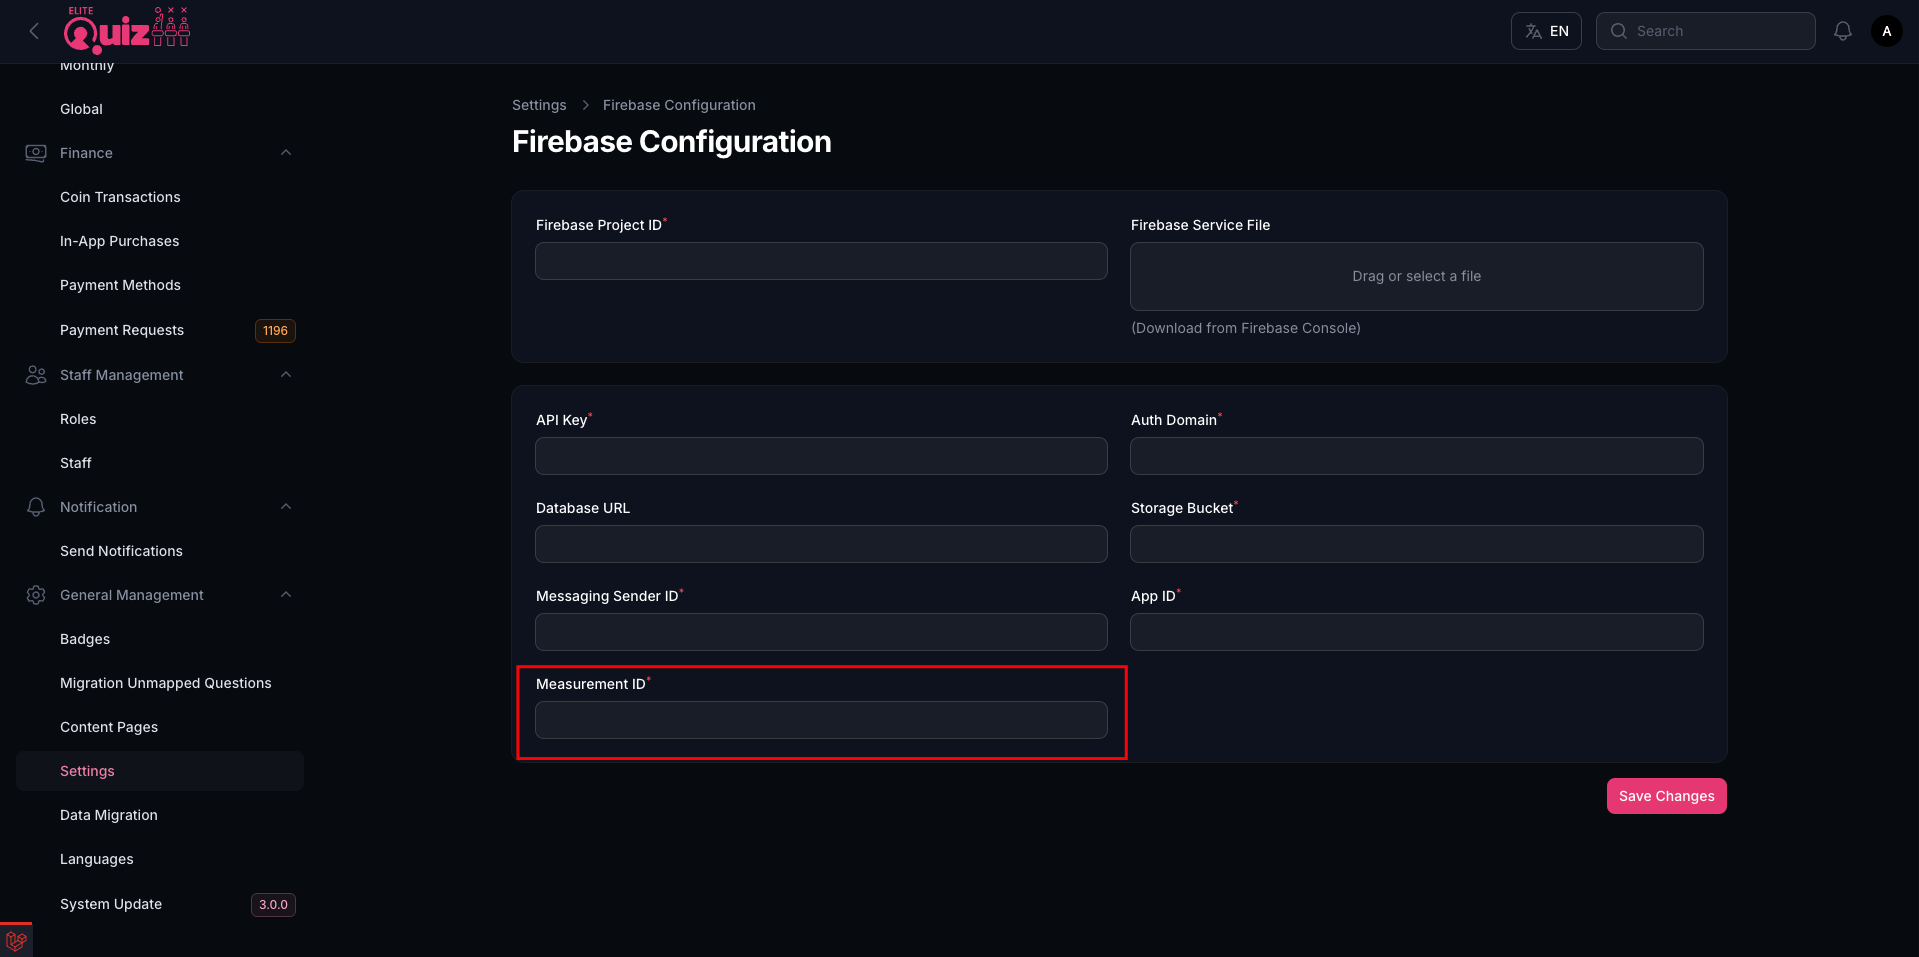Focus the Measurement ID field

821,720
